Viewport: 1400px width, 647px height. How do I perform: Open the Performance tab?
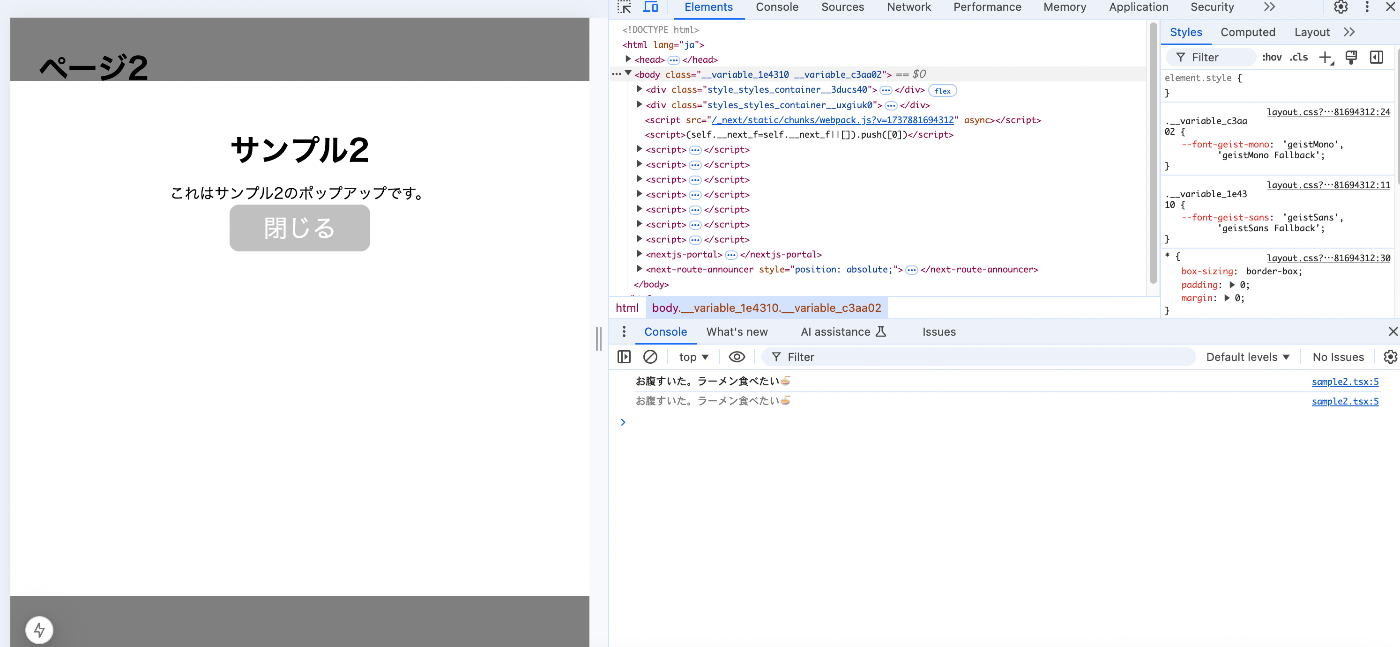pyautogui.click(x=987, y=7)
